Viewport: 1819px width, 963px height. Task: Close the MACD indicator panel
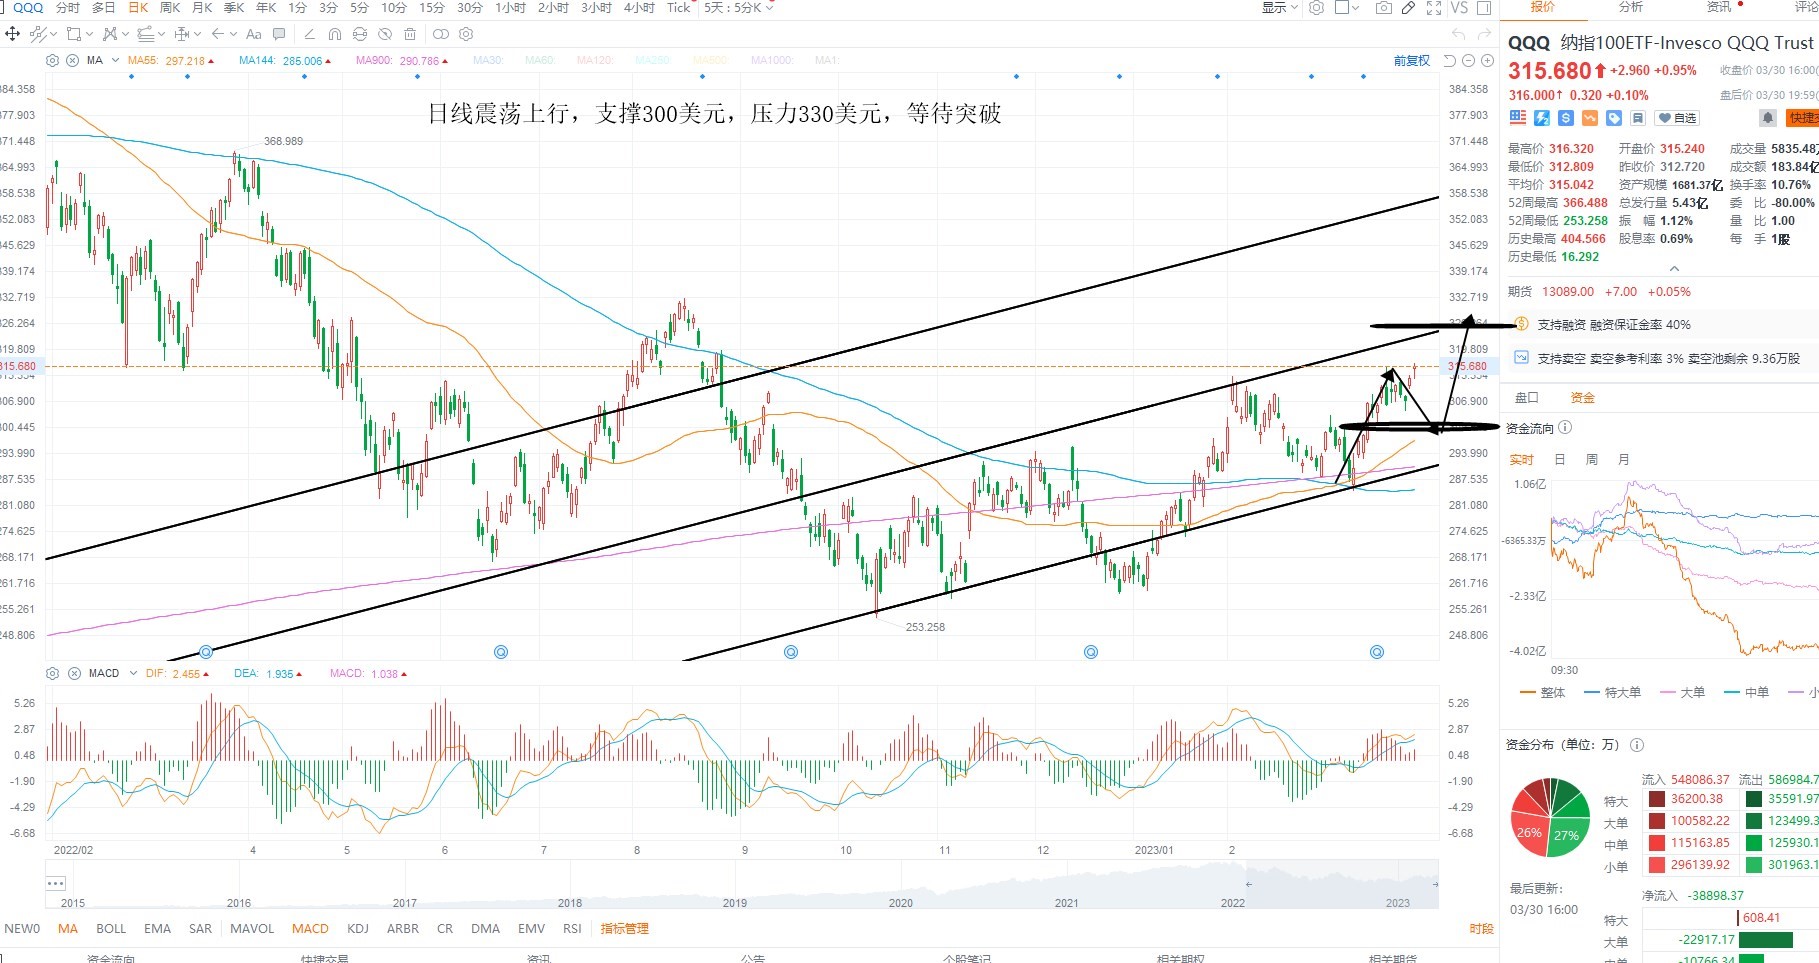pyautogui.click(x=73, y=674)
